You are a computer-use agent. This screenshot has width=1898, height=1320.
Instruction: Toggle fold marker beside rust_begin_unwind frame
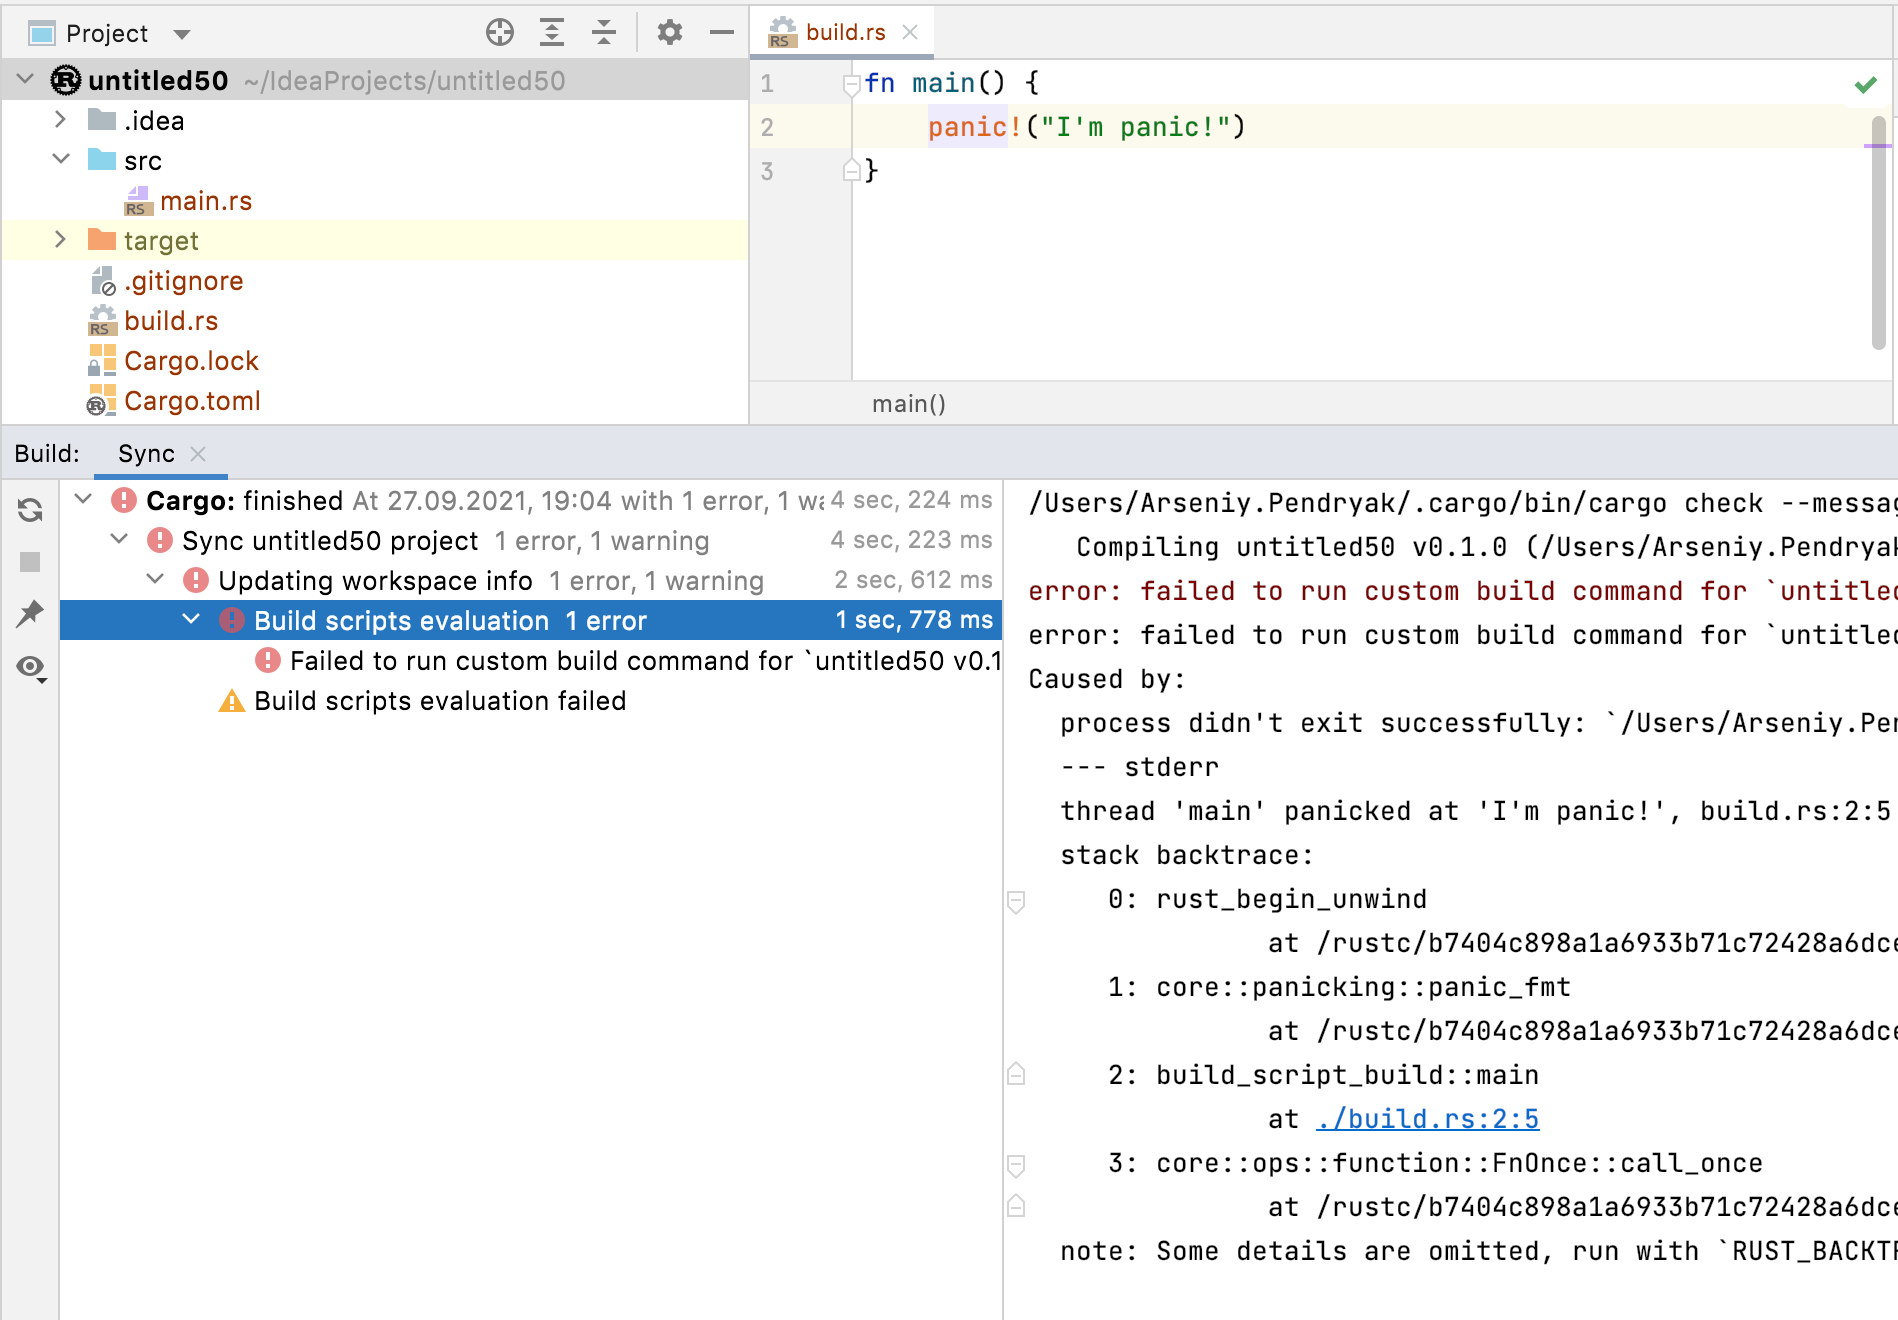coord(1016,902)
